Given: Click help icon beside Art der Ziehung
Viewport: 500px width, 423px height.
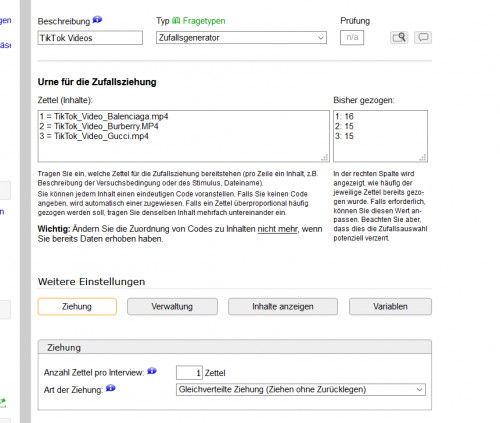Looking at the screenshot, I should coord(111,388).
